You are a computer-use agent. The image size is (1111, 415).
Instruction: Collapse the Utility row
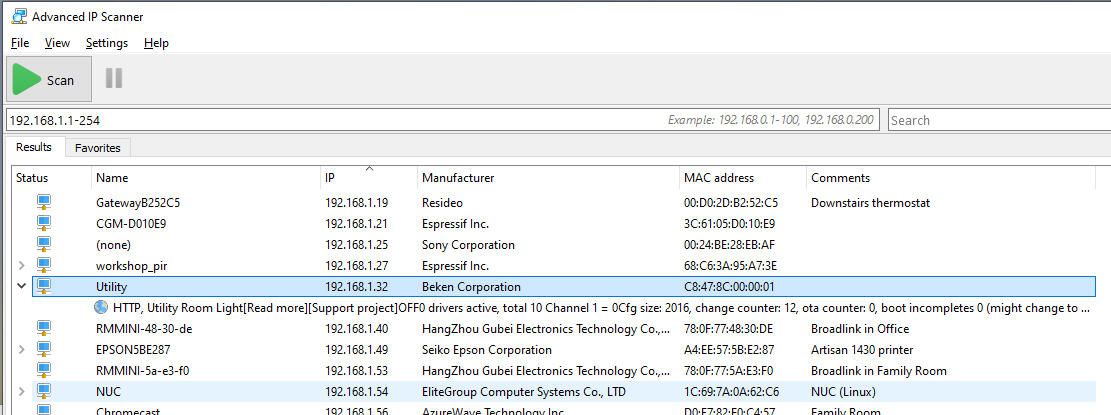coord(21,286)
